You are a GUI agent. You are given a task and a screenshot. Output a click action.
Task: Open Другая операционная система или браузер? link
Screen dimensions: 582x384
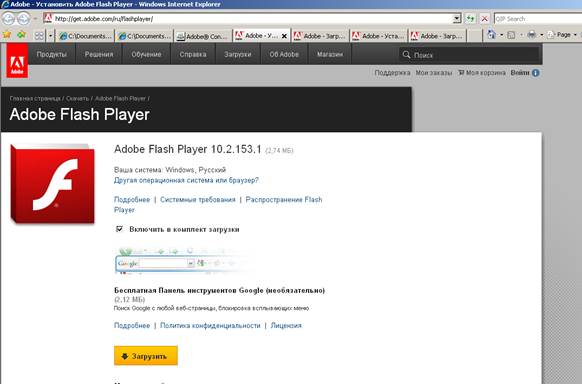coord(186,180)
